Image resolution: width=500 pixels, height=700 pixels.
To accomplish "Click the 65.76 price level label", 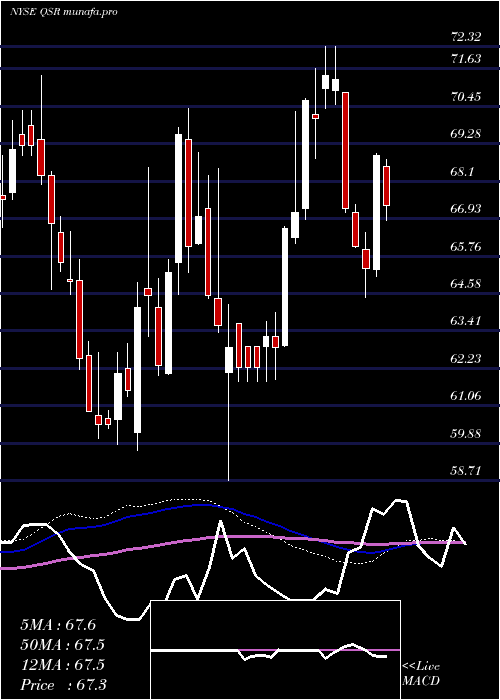I will pyautogui.click(x=466, y=246).
